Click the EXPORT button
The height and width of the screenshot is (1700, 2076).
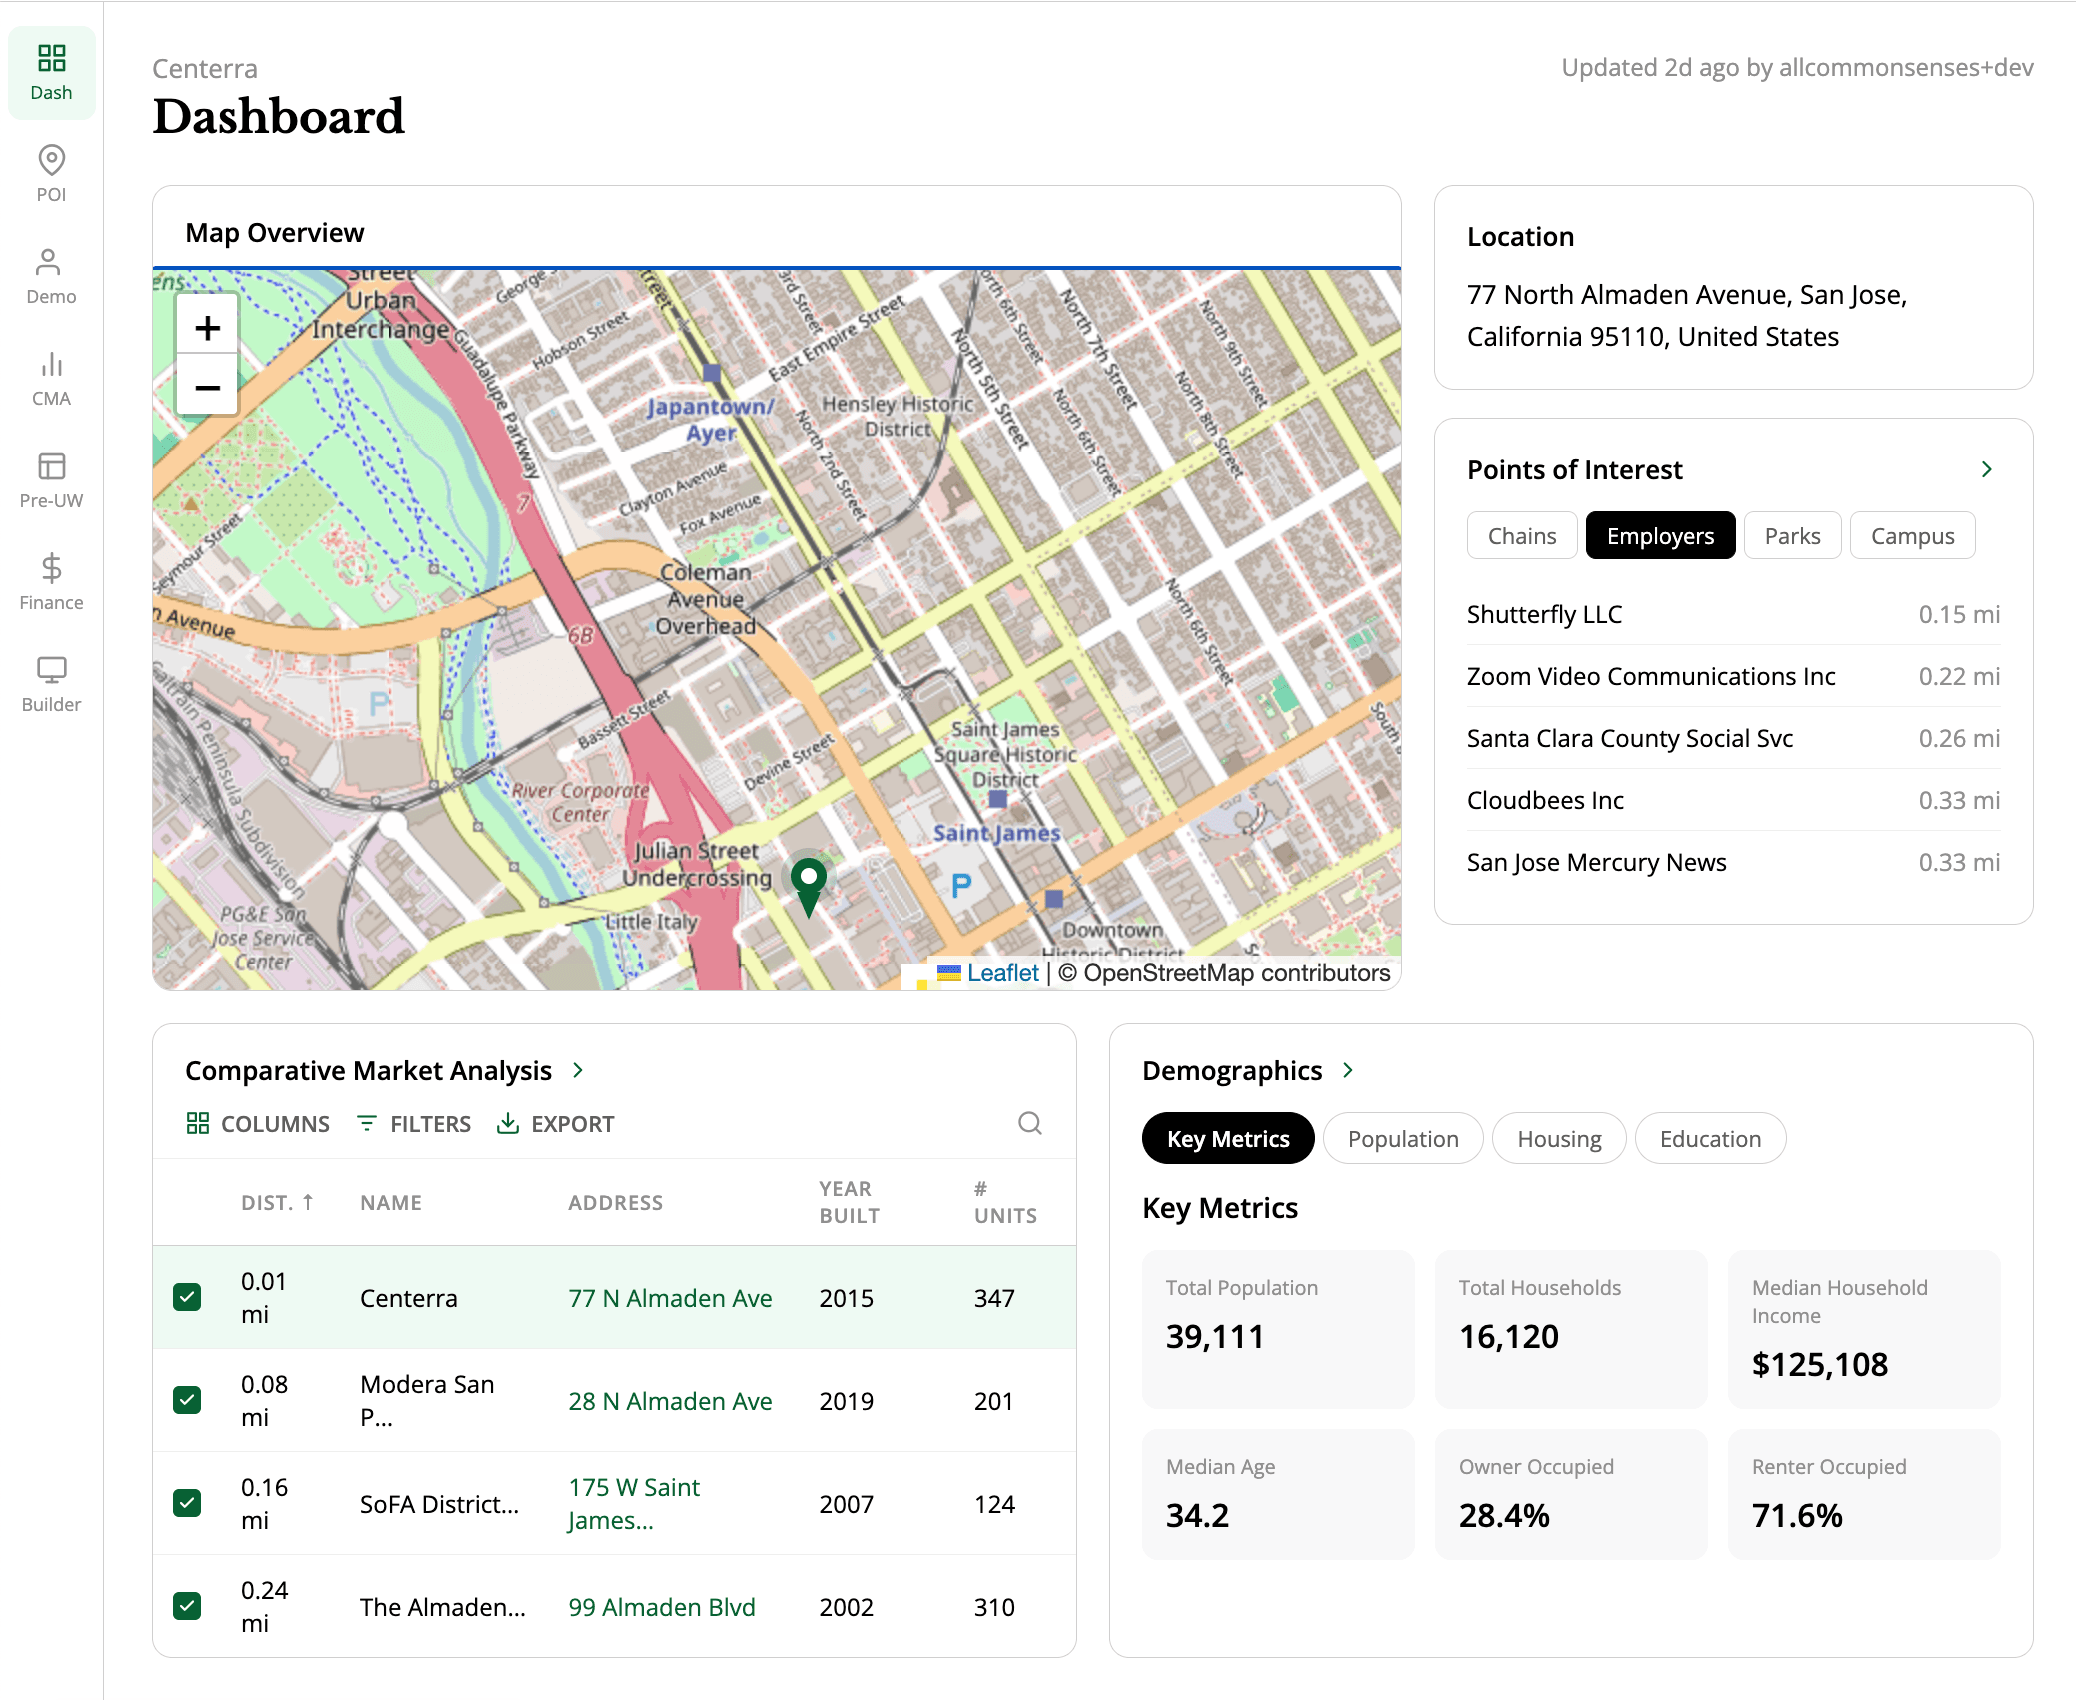click(556, 1124)
